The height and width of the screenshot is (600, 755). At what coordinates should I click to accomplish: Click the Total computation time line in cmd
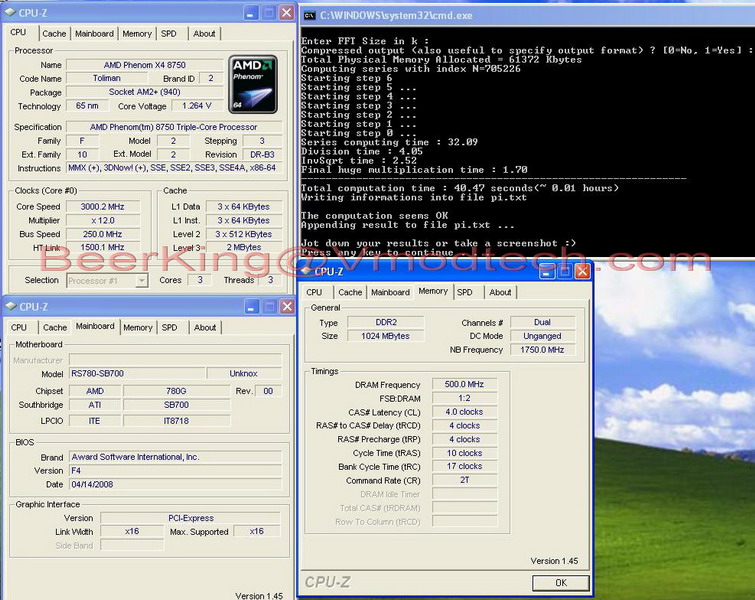coord(460,188)
